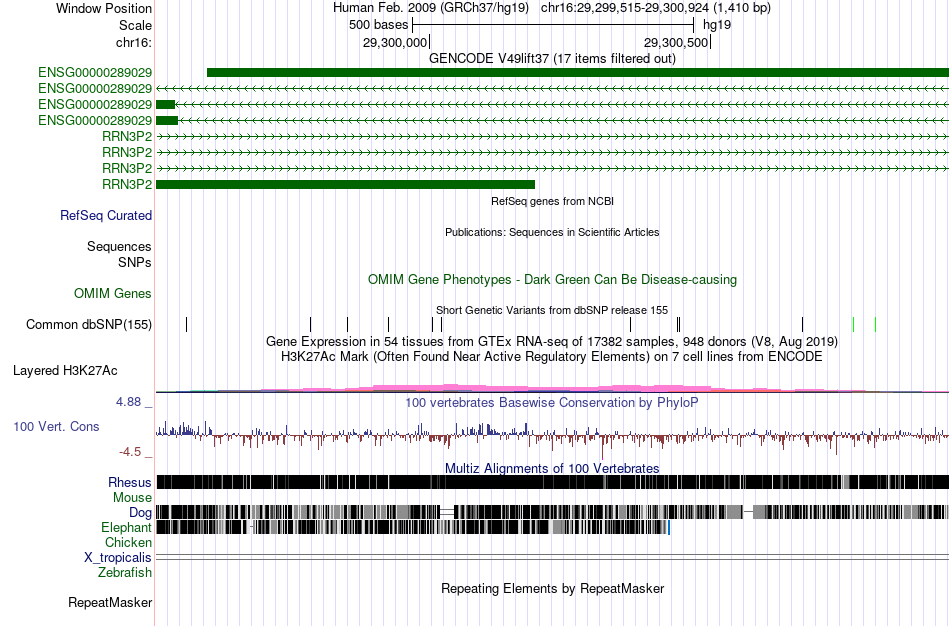Screen dimensions: 950x626
Task: Open OMIM Gene Phenotypes track title
Action: pyautogui.click(x=552, y=279)
